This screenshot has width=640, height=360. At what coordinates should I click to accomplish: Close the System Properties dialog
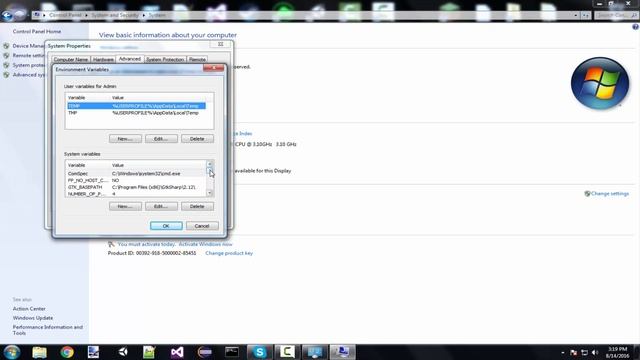pyautogui.click(x=220, y=44)
